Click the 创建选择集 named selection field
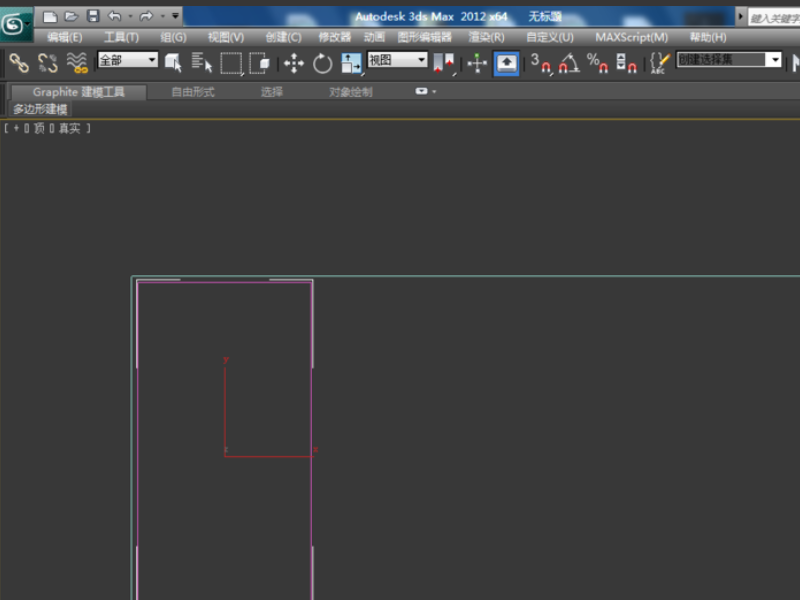The image size is (800, 600). 721,60
